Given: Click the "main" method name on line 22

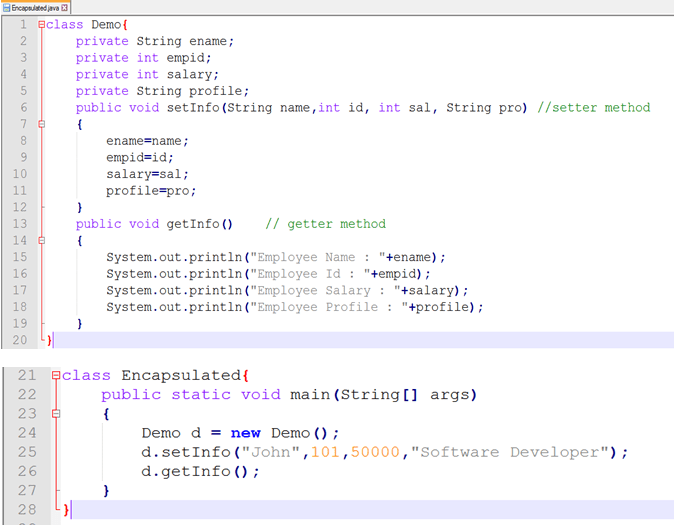Looking at the screenshot, I should pos(309,394).
